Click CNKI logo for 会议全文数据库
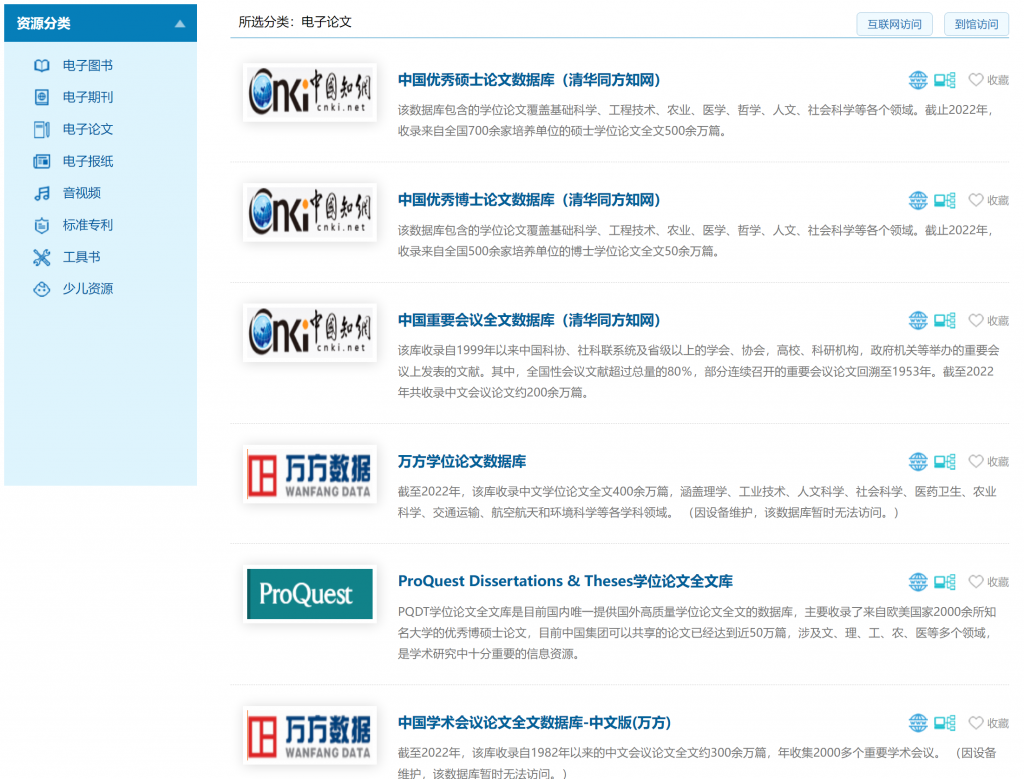This screenshot has height=779, width=1024. coord(310,332)
